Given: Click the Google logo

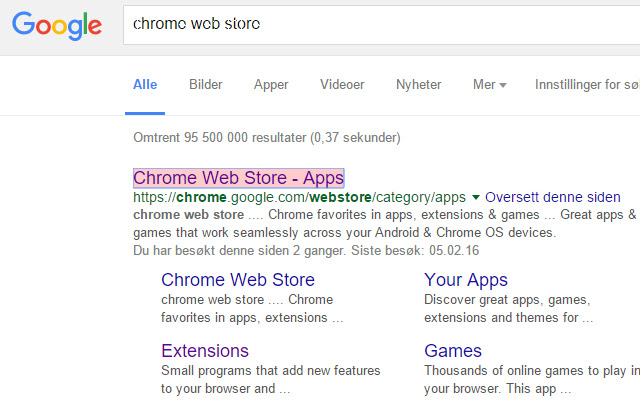Looking at the screenshot, I should click(57, 26).
